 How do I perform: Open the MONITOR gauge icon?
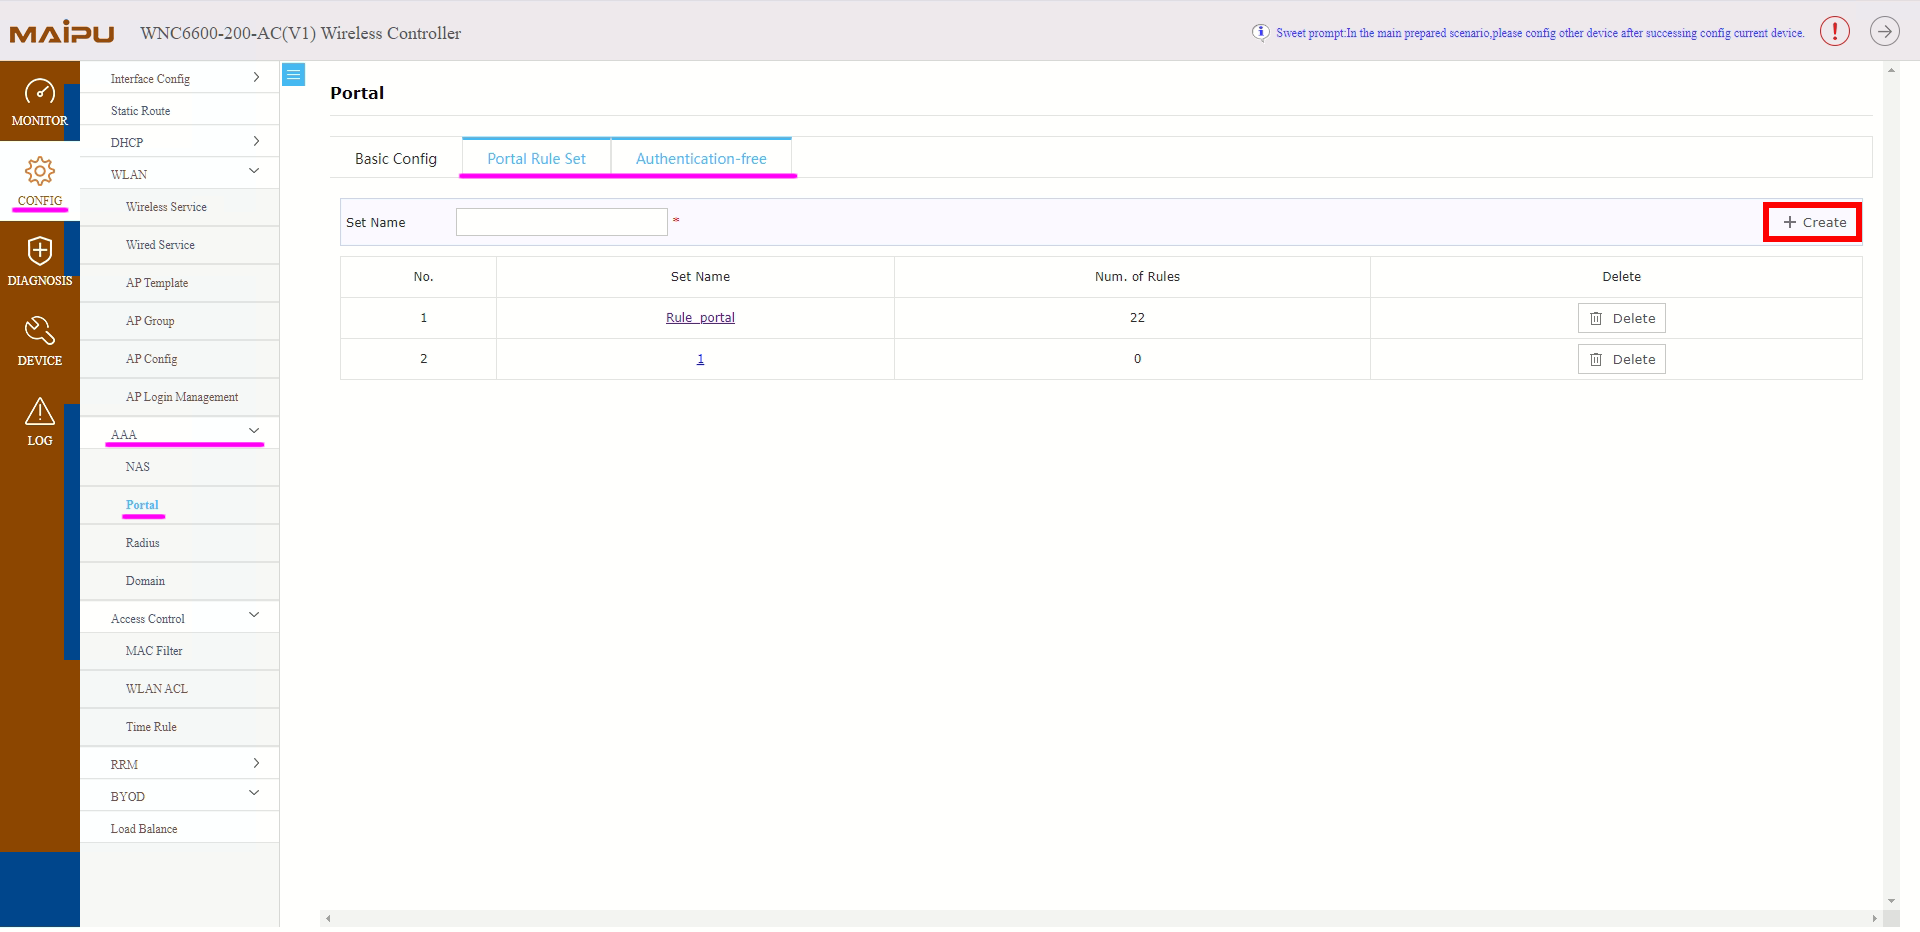[x=40, y=92]
